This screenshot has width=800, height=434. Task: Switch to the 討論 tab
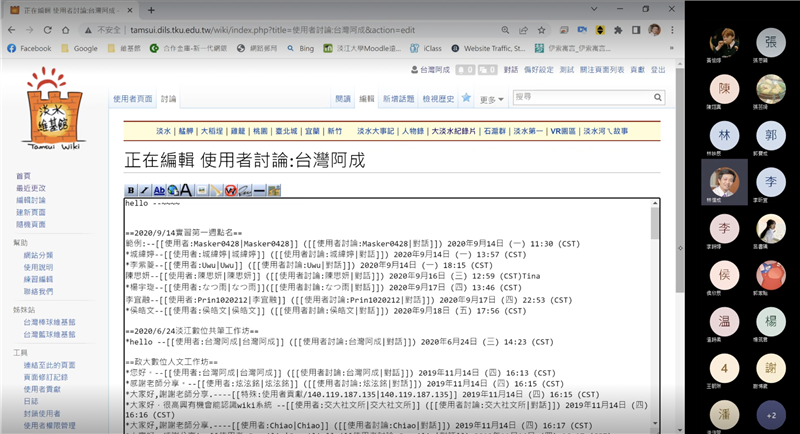click(169, 99)
